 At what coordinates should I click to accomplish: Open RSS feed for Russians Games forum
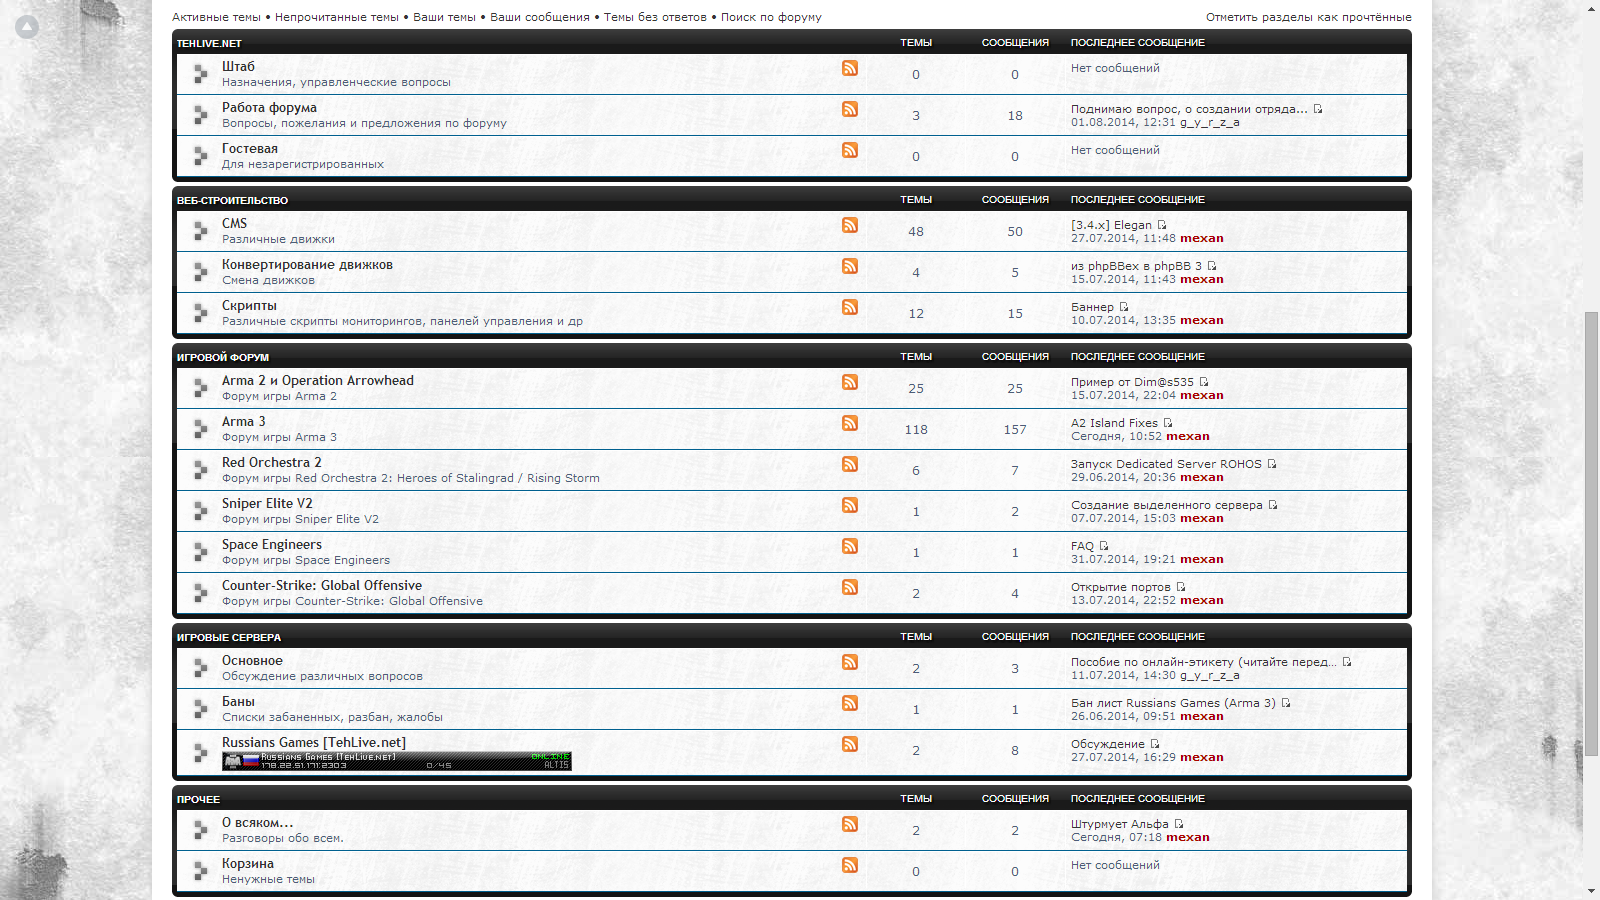coord(850,744)
